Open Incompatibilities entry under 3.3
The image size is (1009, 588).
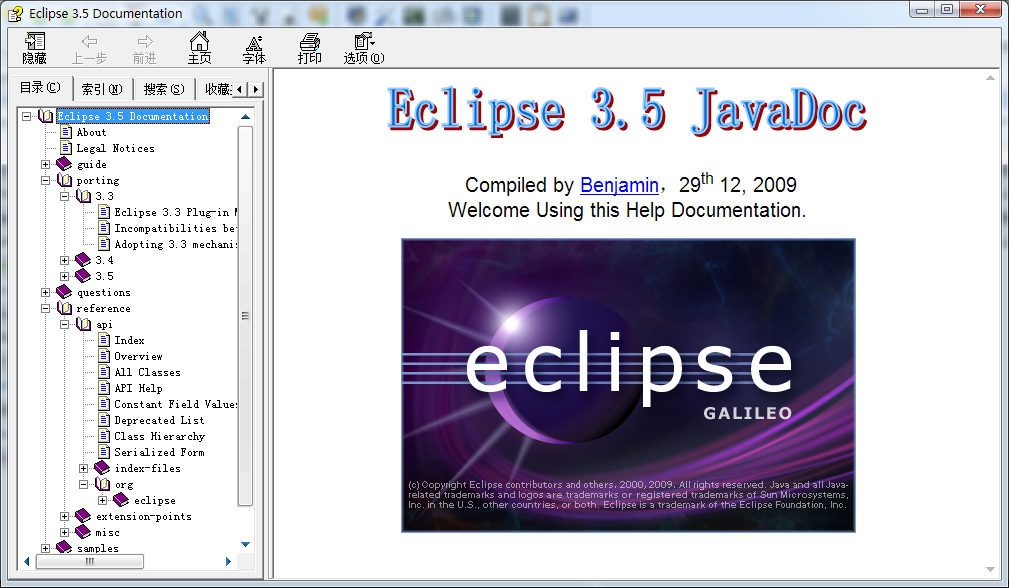pos(176,228)
